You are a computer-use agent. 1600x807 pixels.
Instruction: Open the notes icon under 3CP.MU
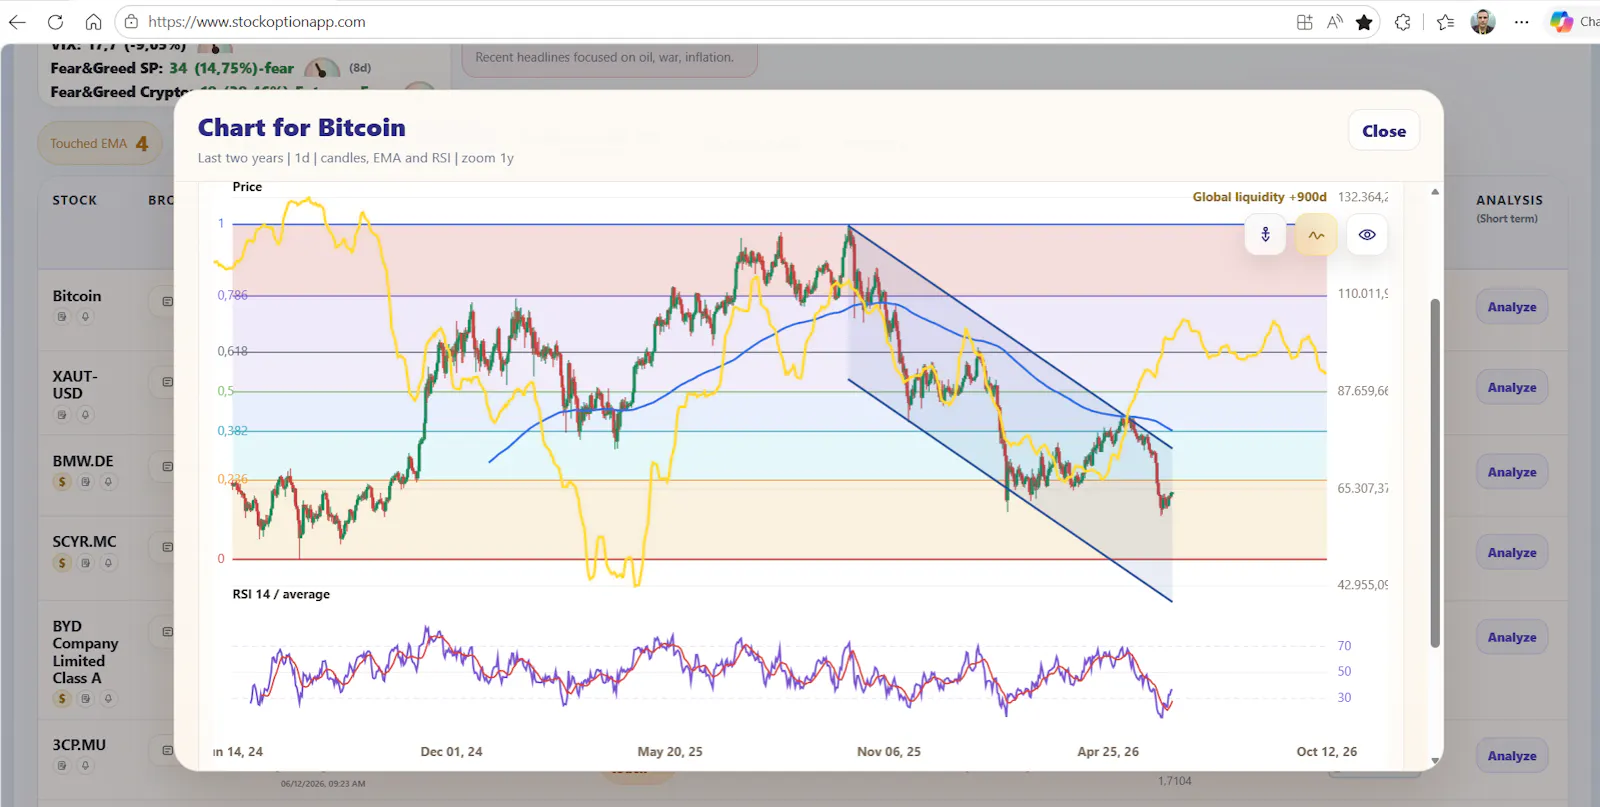click(62, 766)
